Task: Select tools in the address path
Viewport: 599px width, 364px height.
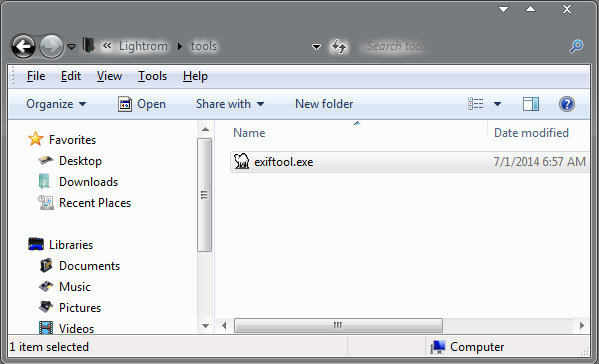Action: click(x=204, y=46)
